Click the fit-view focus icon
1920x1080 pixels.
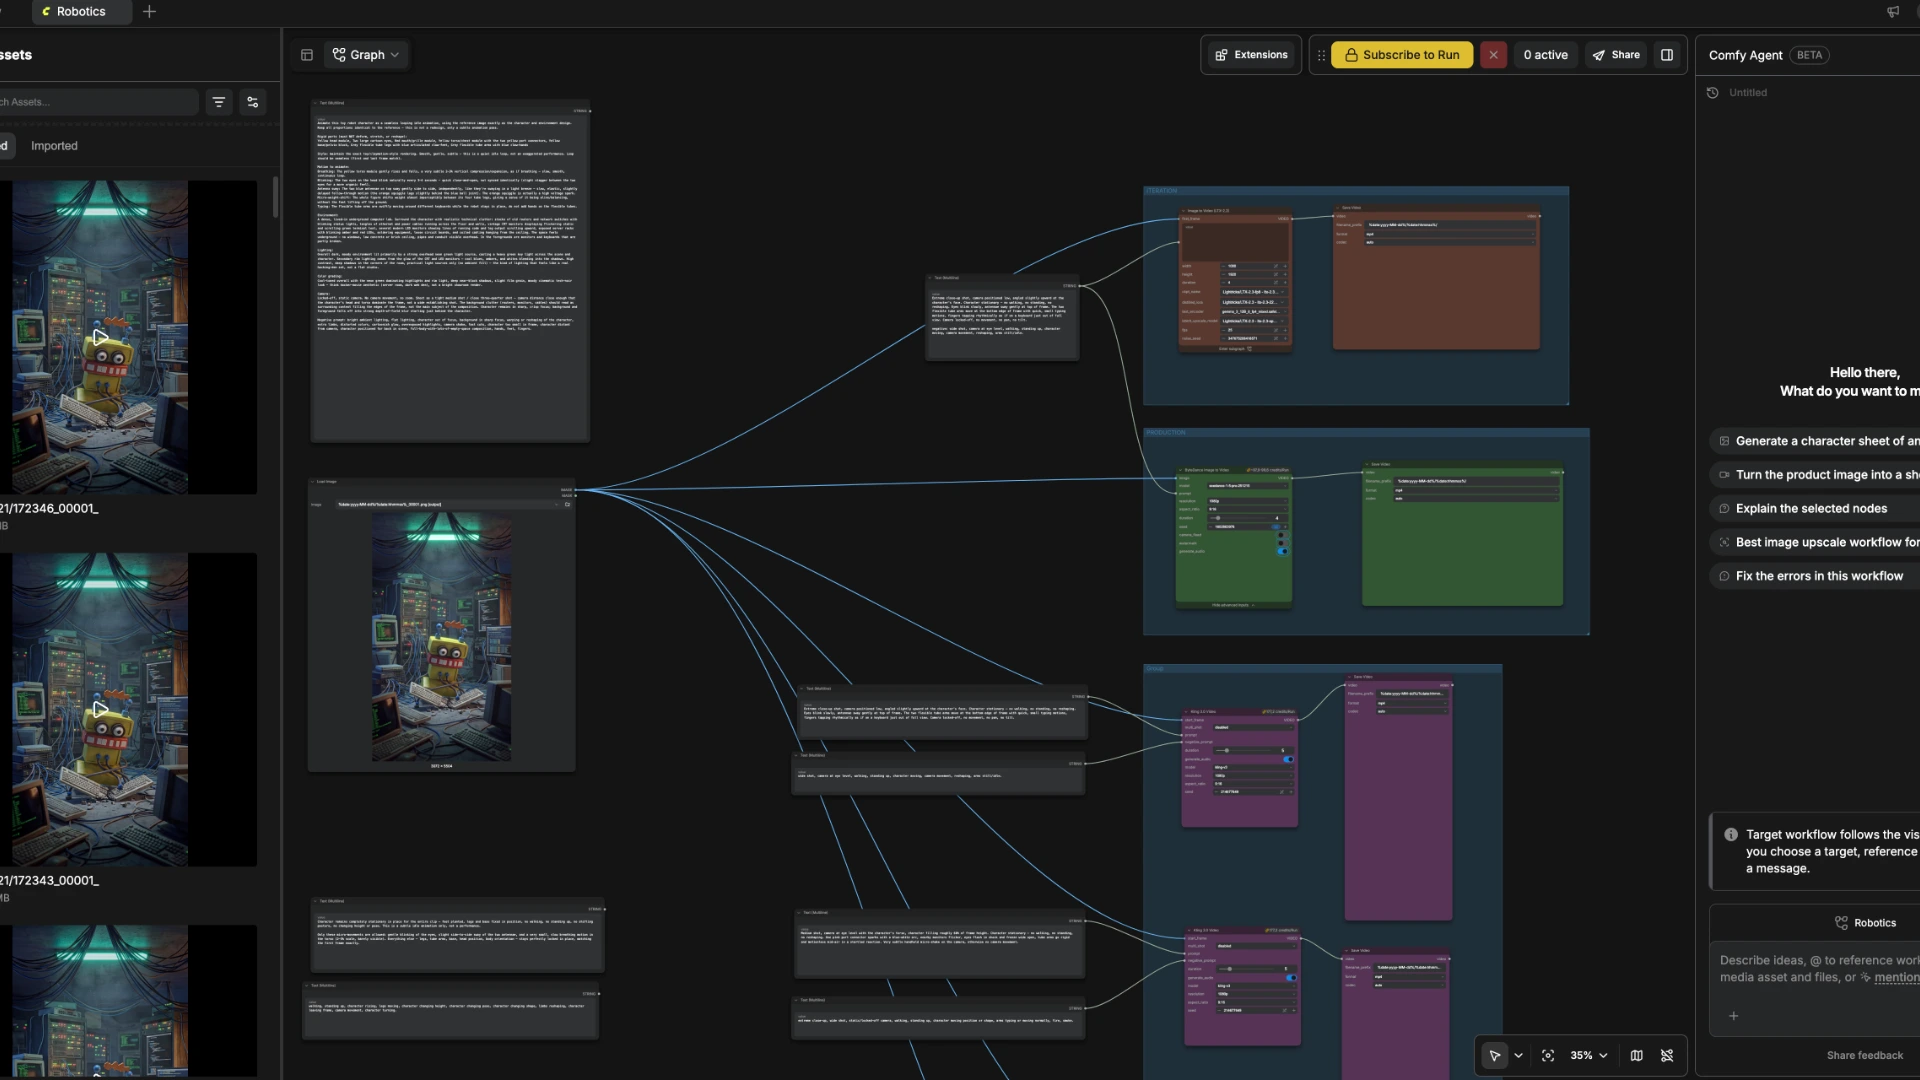[1548, 1055]
